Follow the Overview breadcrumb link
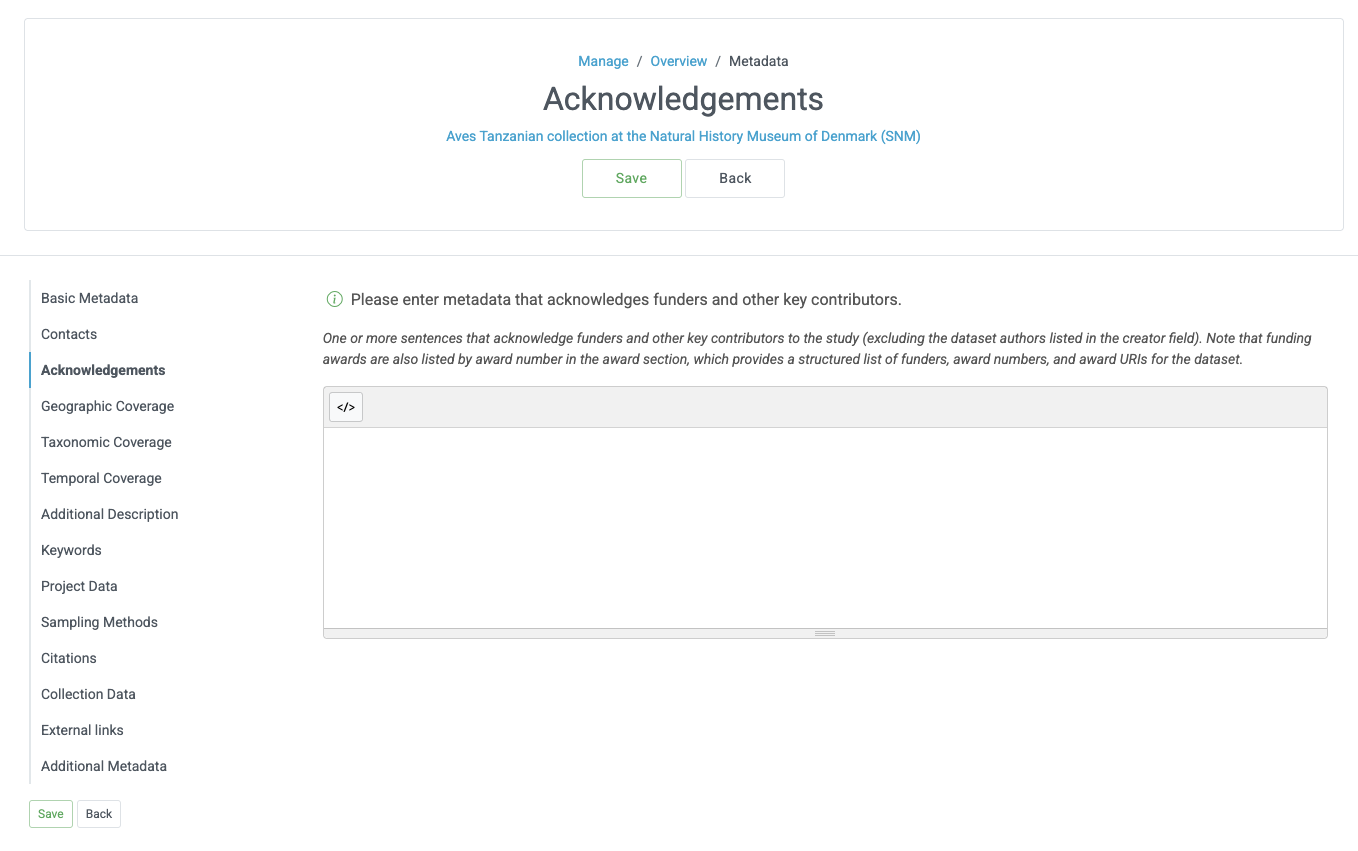Image resolution: width=1358 pixels, height=851 pixels. [679, 61]
